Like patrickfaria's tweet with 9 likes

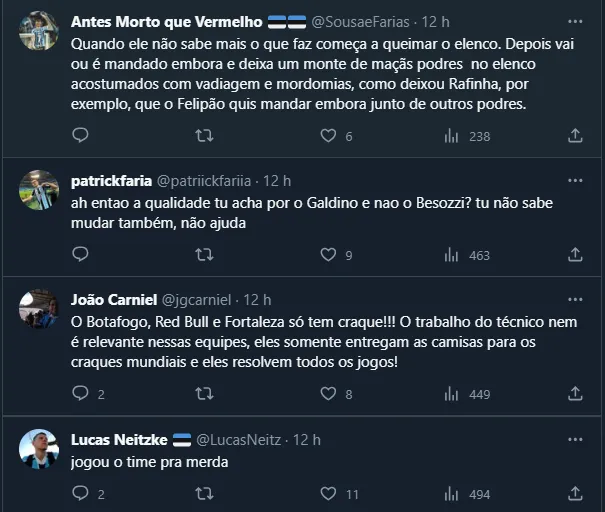tap(328, 255)
